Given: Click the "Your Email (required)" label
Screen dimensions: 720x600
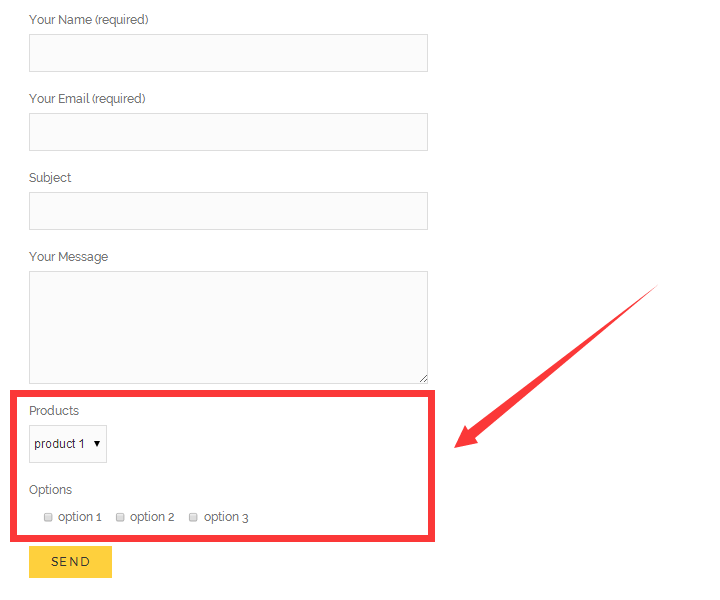Looking at the screenshot, I should click(87, 99).
